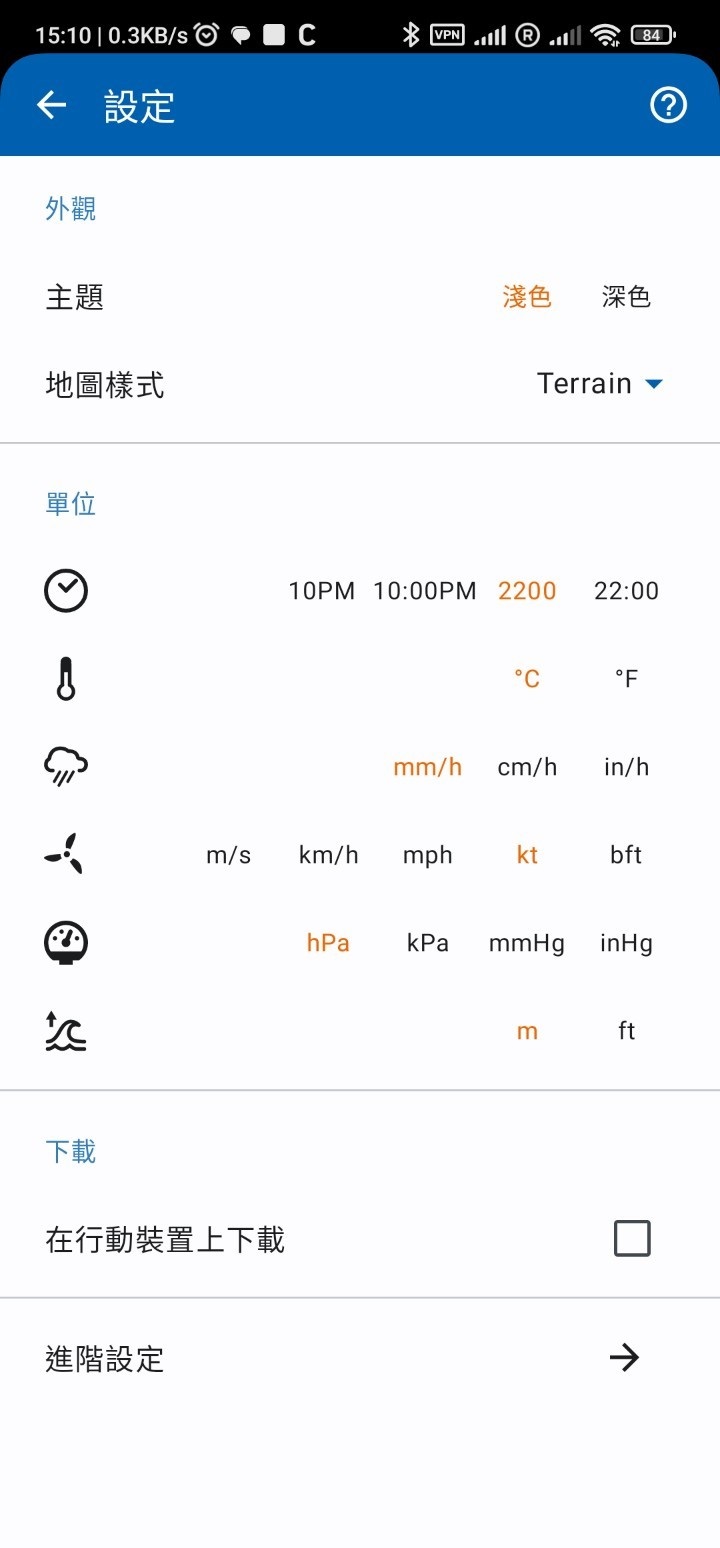
Task: Choose the 淺色 theme option
Action: pyautogui.click(x=527, y=297)
